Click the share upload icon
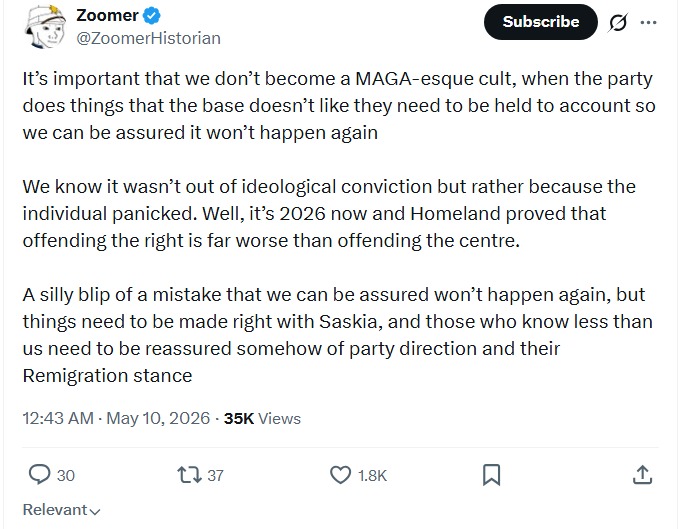This screenshot has height=529, width=680. point(642,475)
